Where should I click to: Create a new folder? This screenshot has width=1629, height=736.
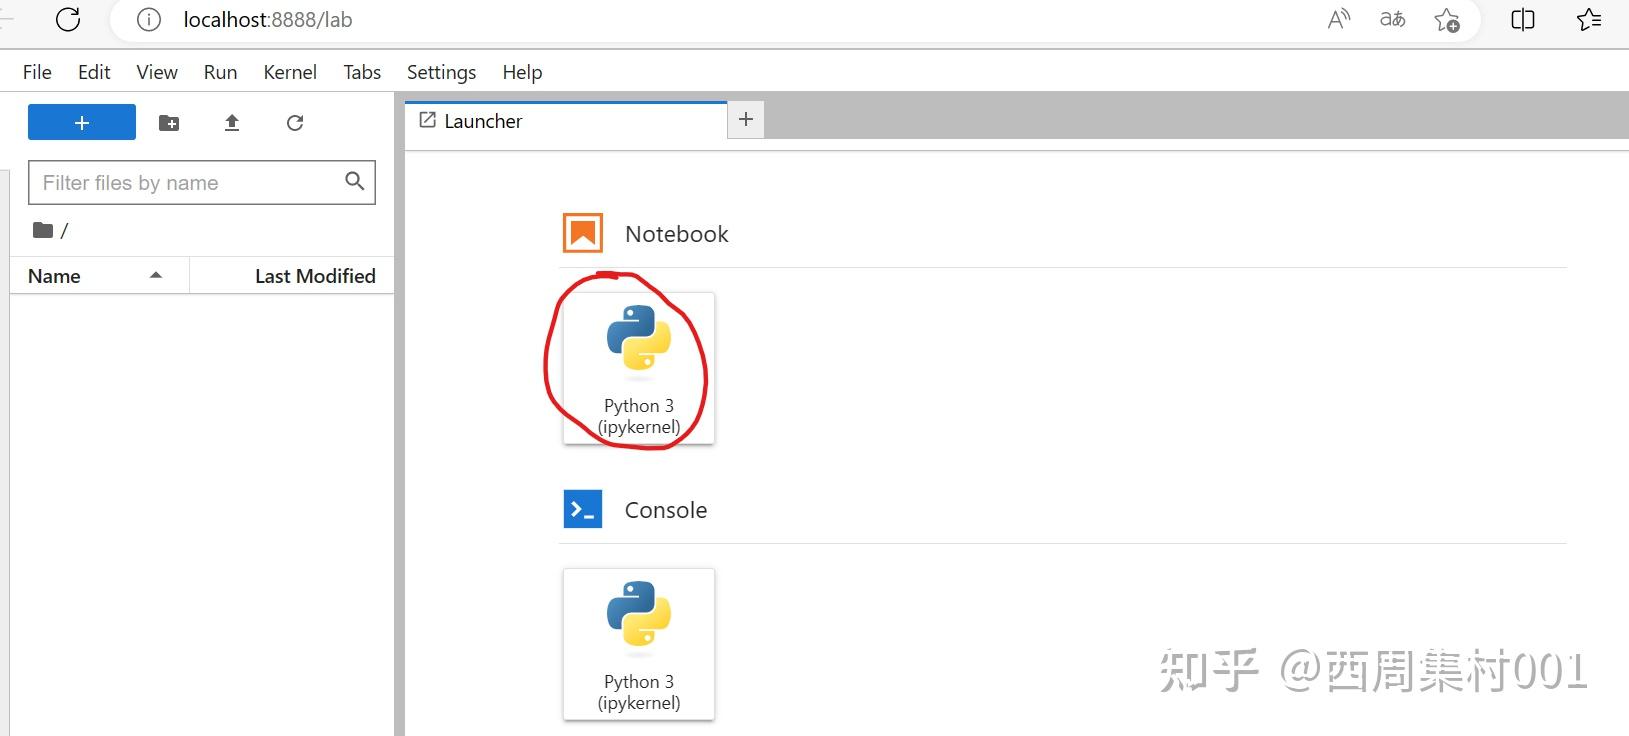click(x=169, y=122)
